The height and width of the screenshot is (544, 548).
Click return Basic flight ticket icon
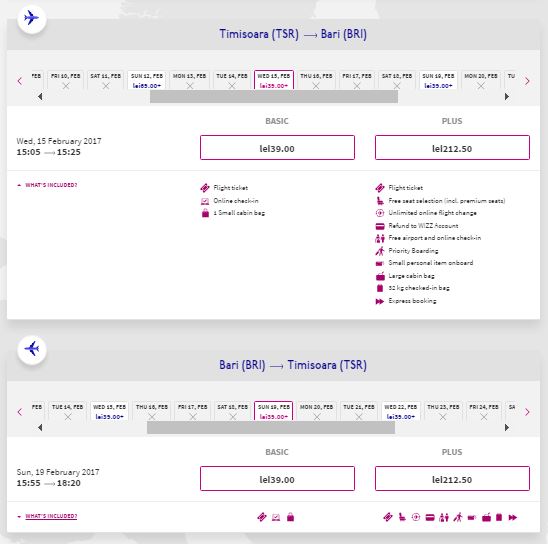[262, 517]
